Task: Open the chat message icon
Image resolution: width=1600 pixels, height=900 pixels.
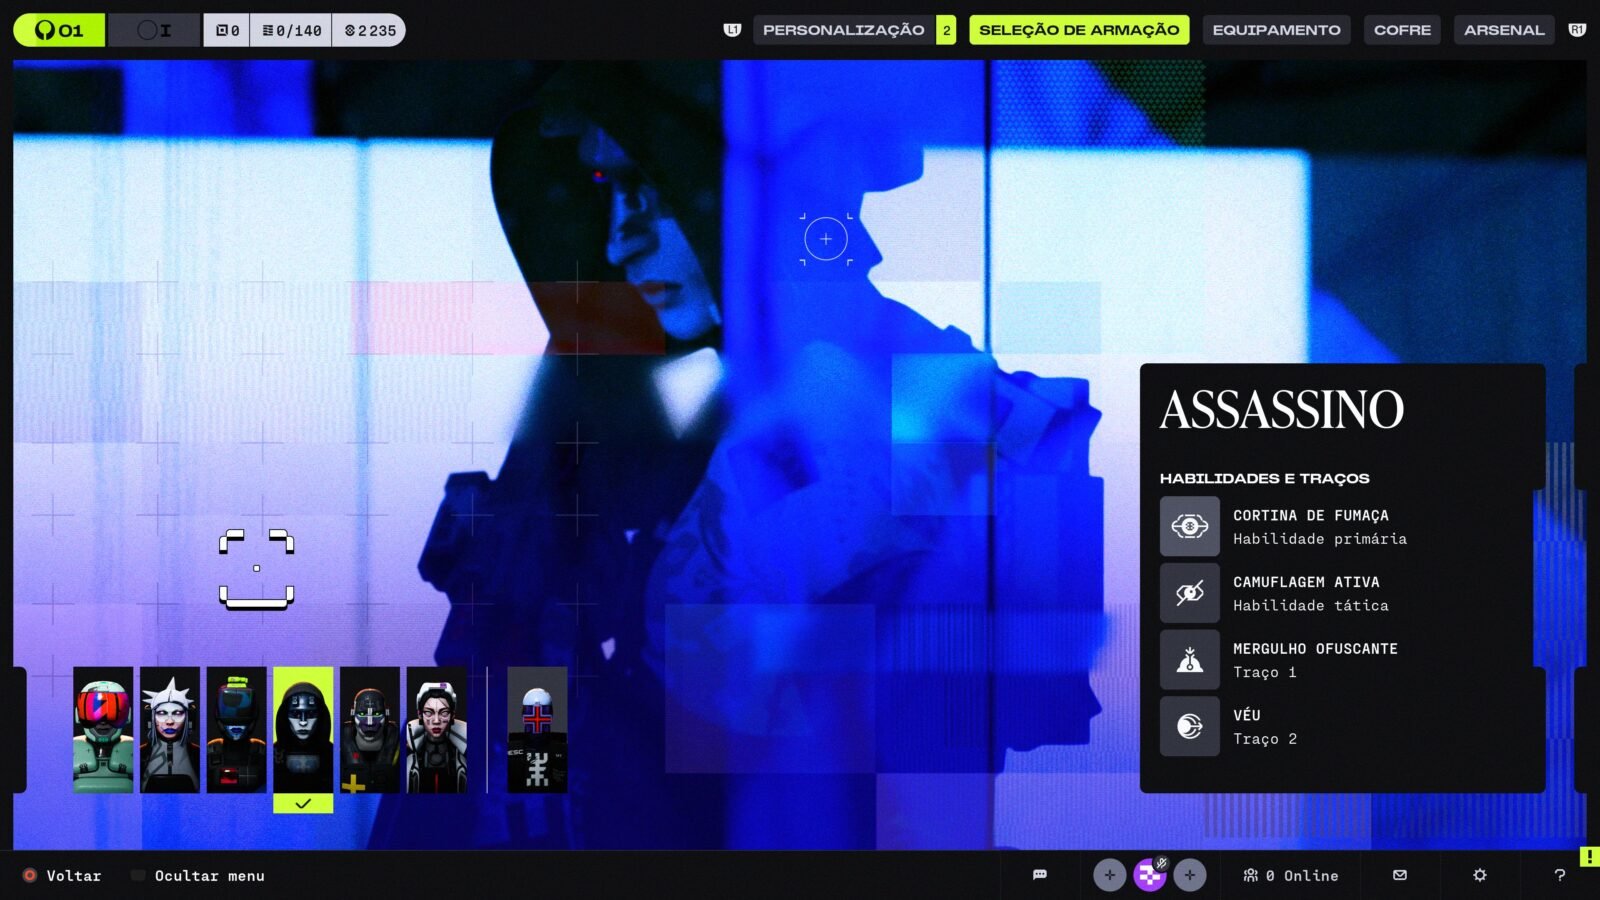Action: pyautogui.click(x=1040, y=875)
